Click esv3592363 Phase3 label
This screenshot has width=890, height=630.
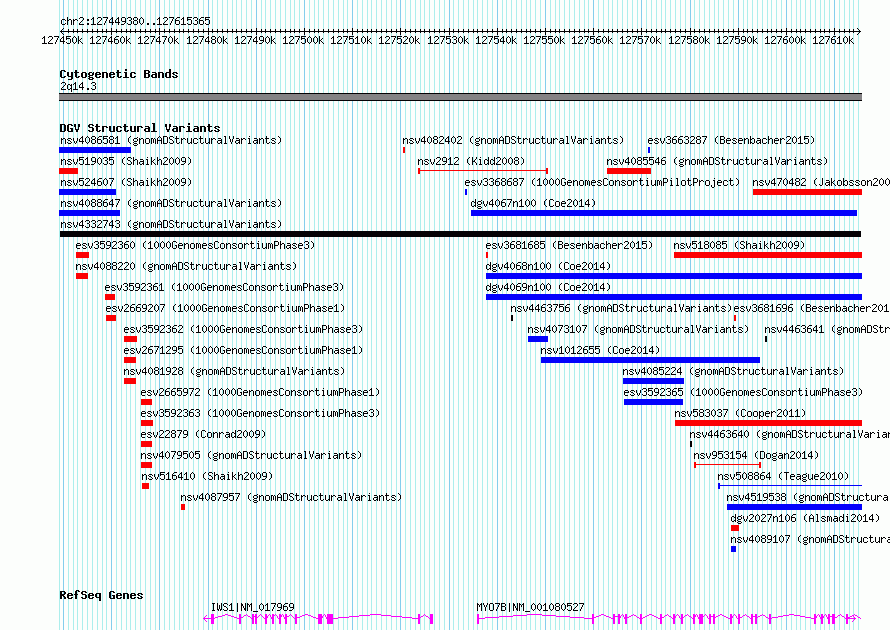(x=260, y=413)
